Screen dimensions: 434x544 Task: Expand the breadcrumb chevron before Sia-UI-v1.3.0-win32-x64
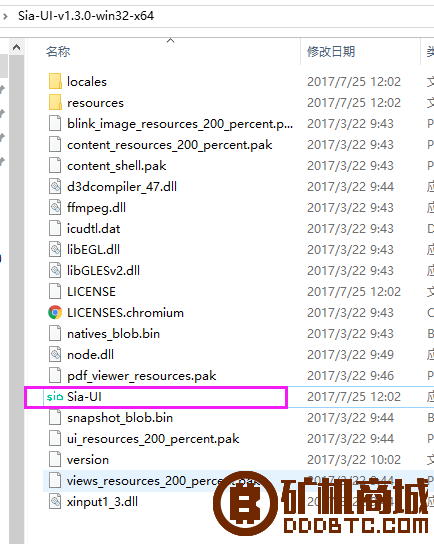coord(5,16)
